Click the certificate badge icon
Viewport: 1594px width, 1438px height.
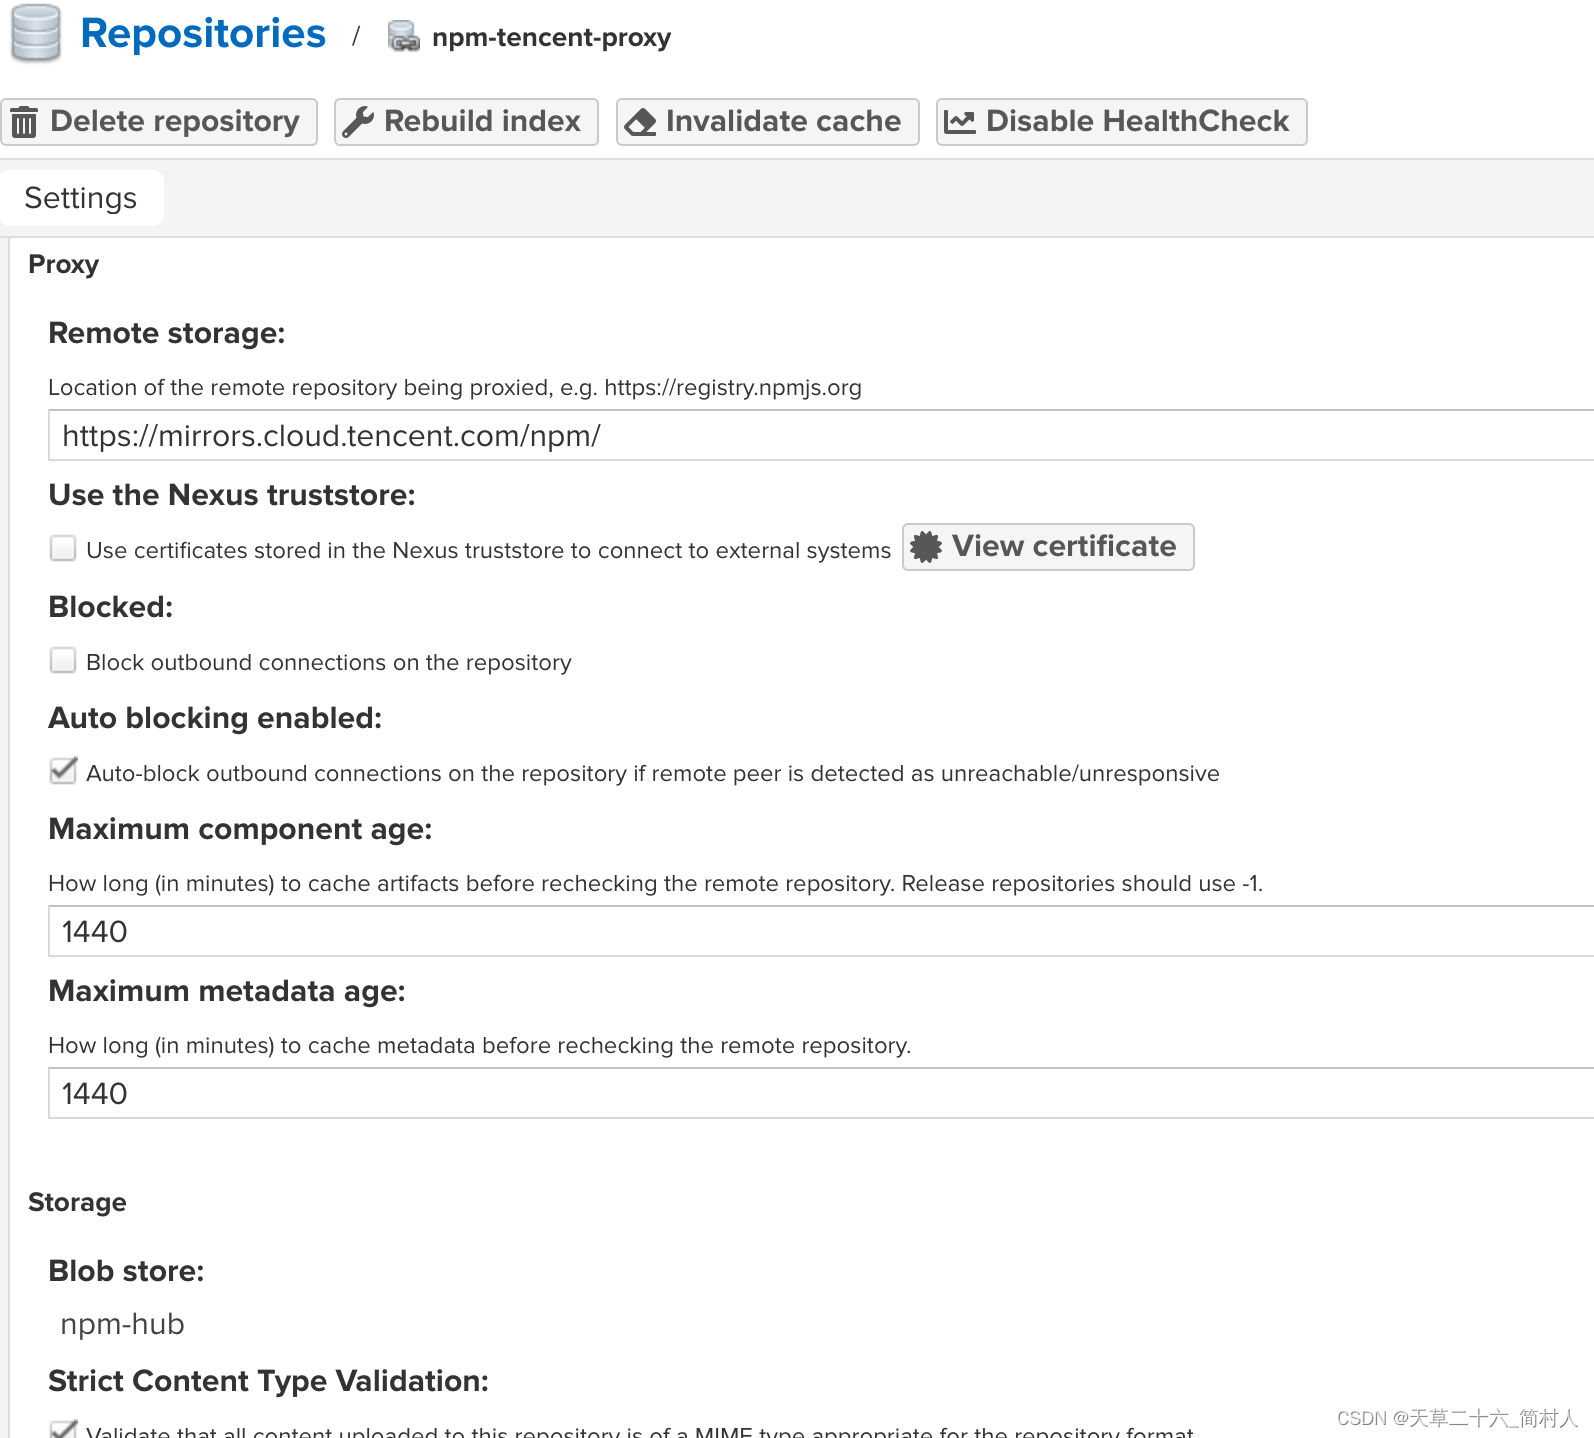[926, 547]
